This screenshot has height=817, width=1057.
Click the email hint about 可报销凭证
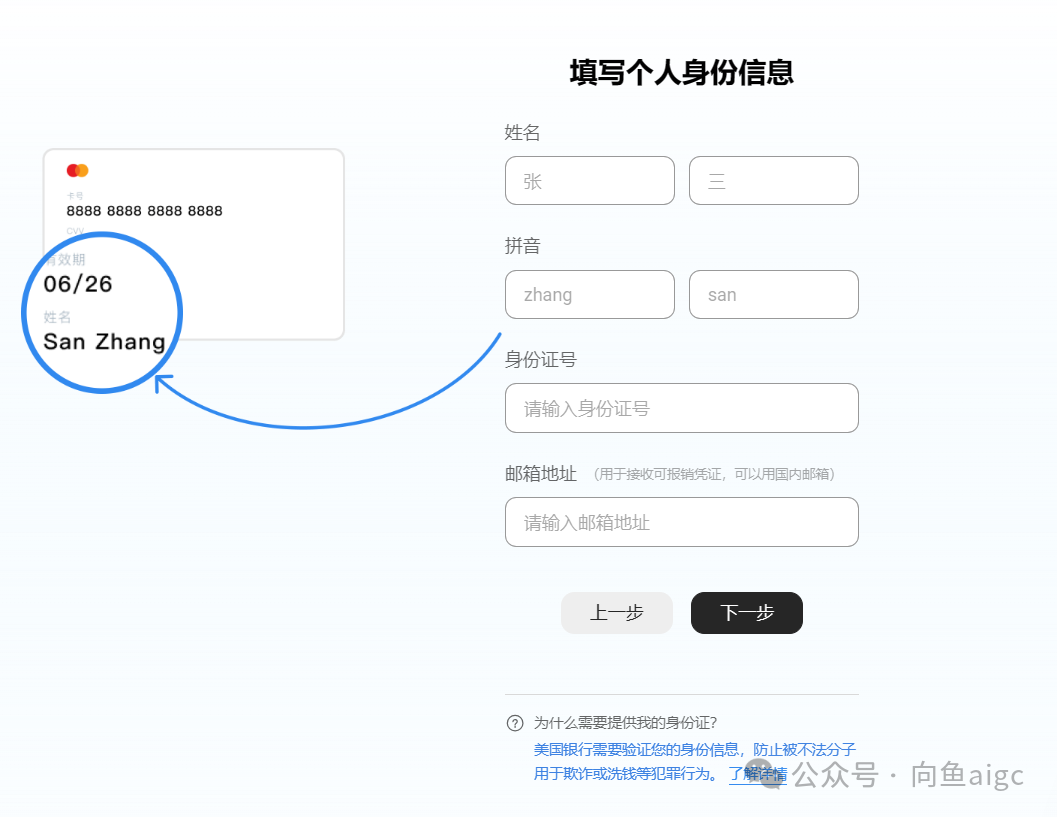[714, 474]
